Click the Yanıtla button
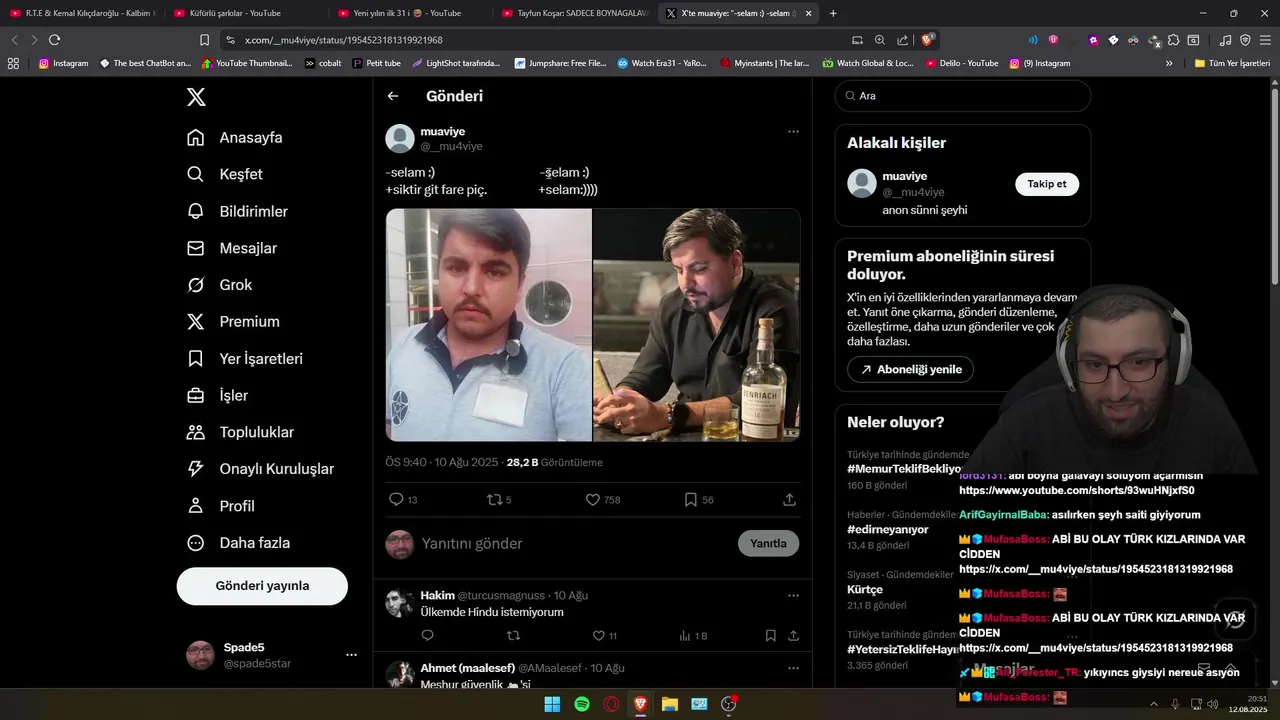Screen dimensions: 1280x720 [x=768, y=543]
